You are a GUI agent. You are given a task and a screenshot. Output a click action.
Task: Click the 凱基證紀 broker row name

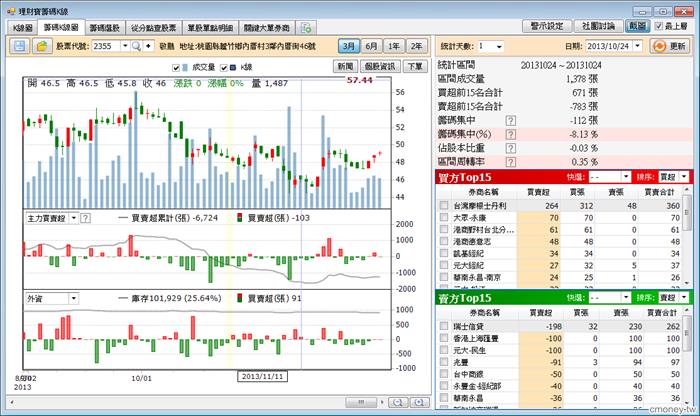(x=468, y=254)
